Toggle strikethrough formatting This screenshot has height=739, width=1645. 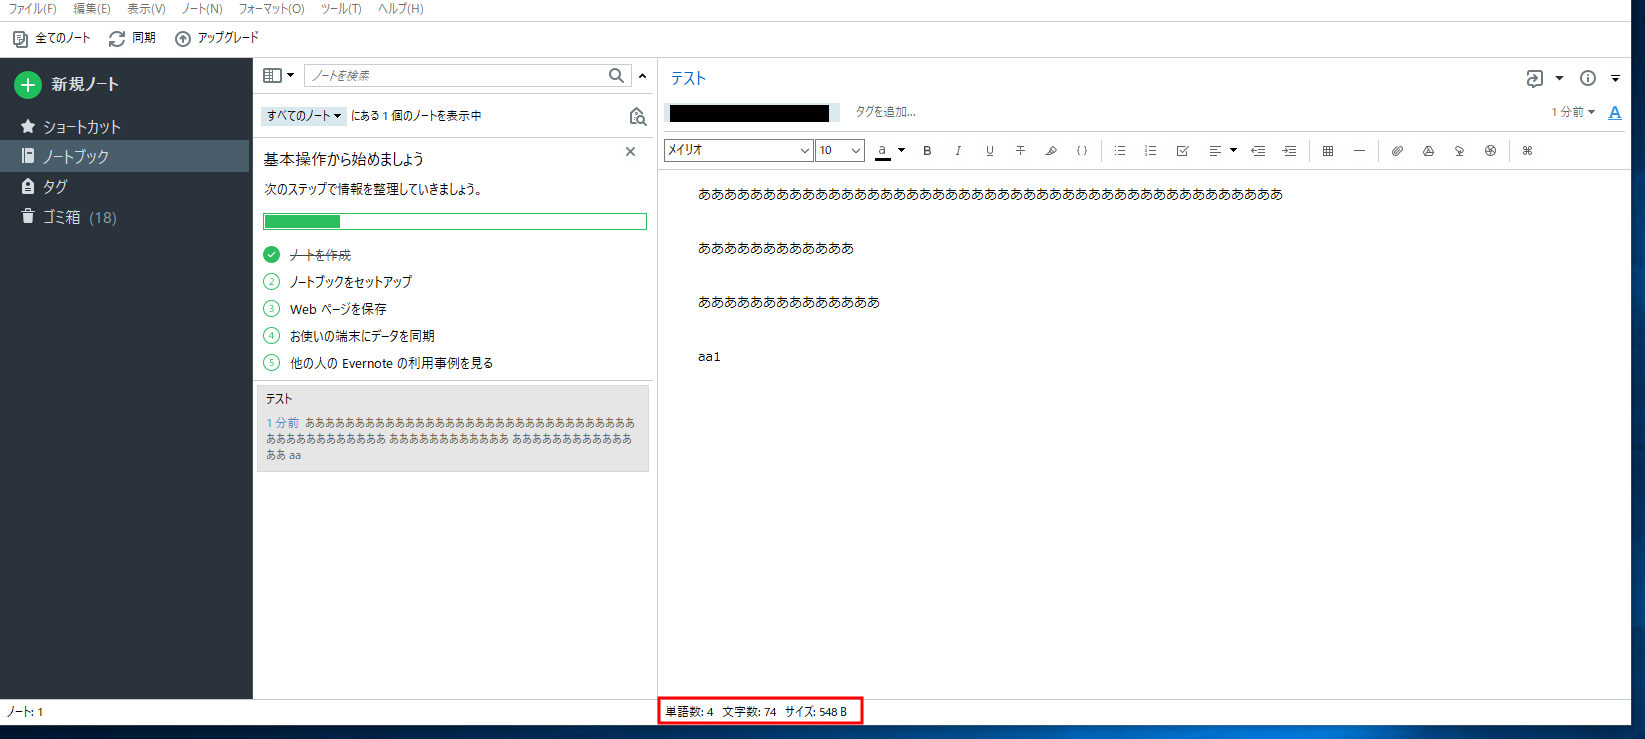pyautogui.click(x=1020, y=151)
